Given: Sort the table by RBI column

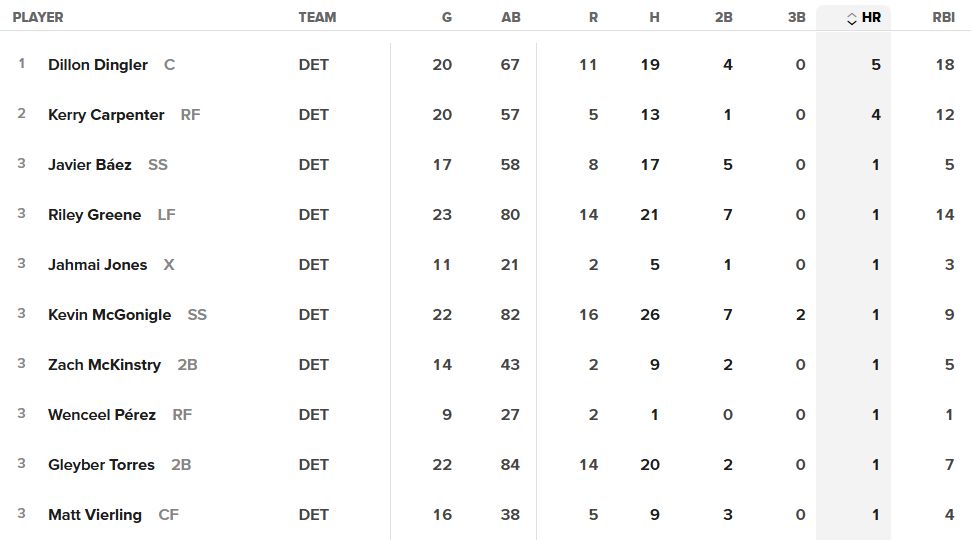Looking at the screenshot, I should coord(943,17).
